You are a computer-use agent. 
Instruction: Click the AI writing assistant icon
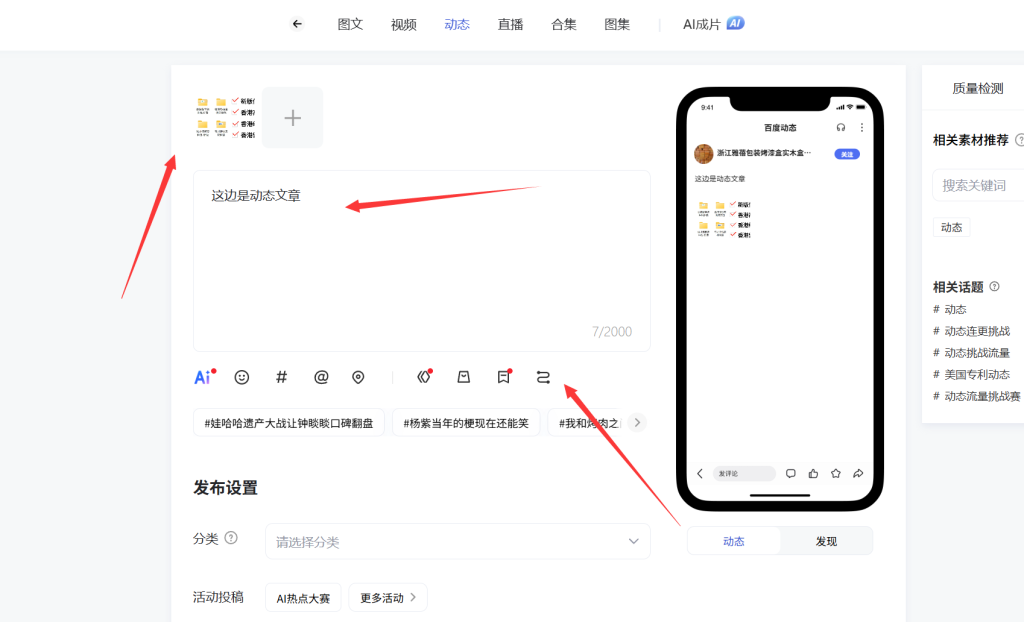pyautogui.click(x=203, y=377)
